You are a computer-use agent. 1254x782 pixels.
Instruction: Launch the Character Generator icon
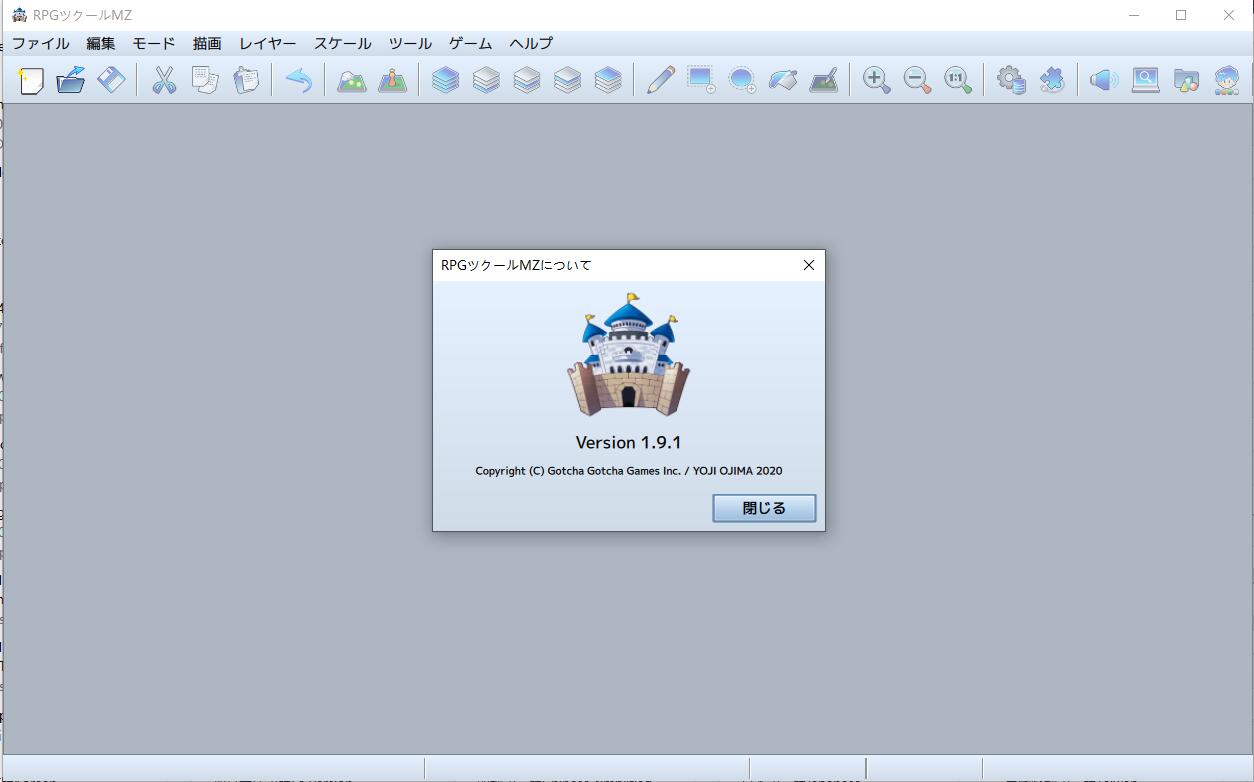[x=1227, y=80]
